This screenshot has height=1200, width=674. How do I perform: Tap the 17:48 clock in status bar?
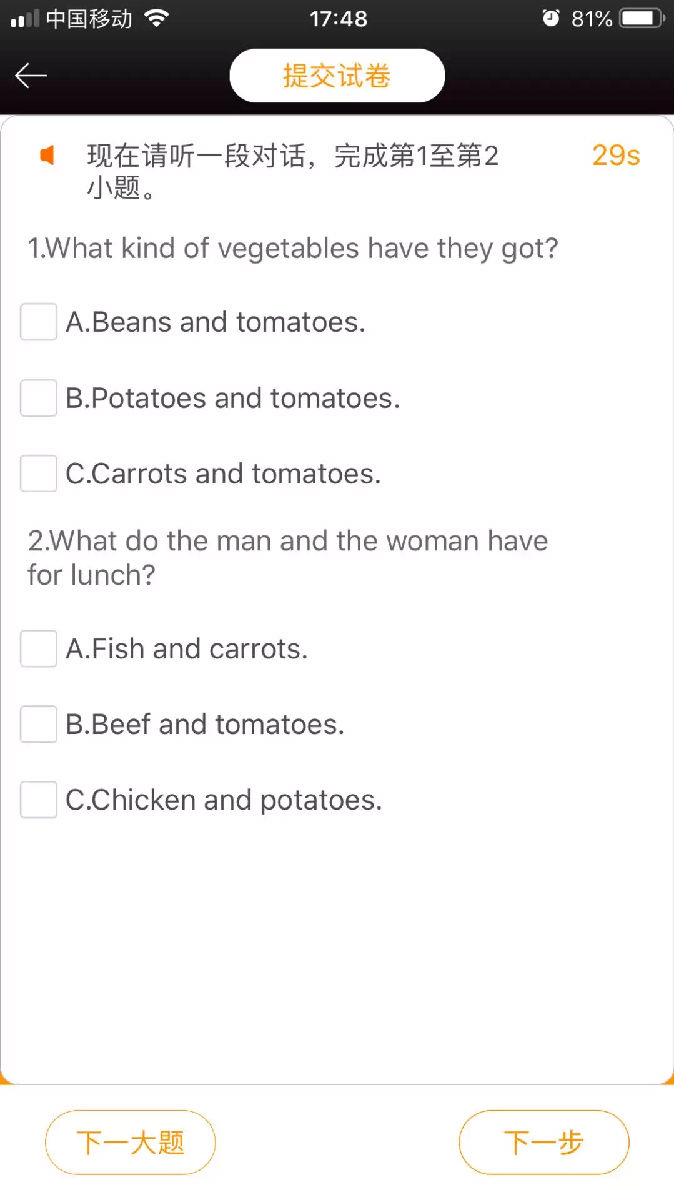click(x=338, y=19)
